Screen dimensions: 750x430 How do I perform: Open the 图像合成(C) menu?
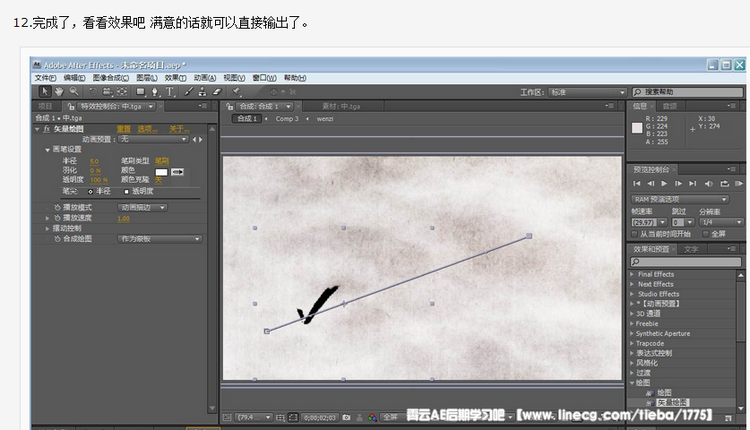[110, 77]
